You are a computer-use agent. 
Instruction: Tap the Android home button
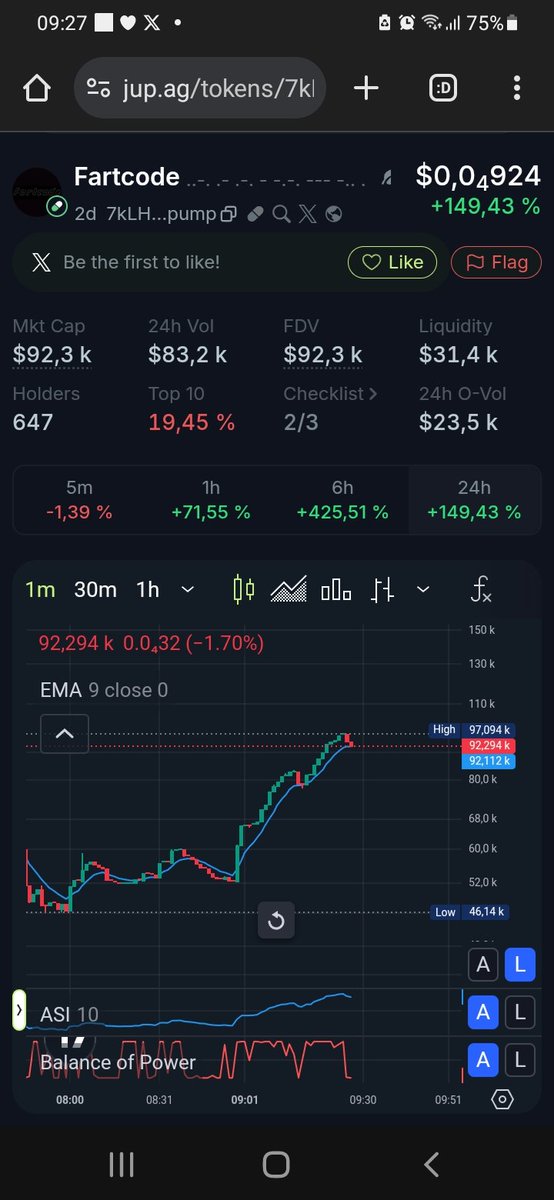tap(276, 1164)
